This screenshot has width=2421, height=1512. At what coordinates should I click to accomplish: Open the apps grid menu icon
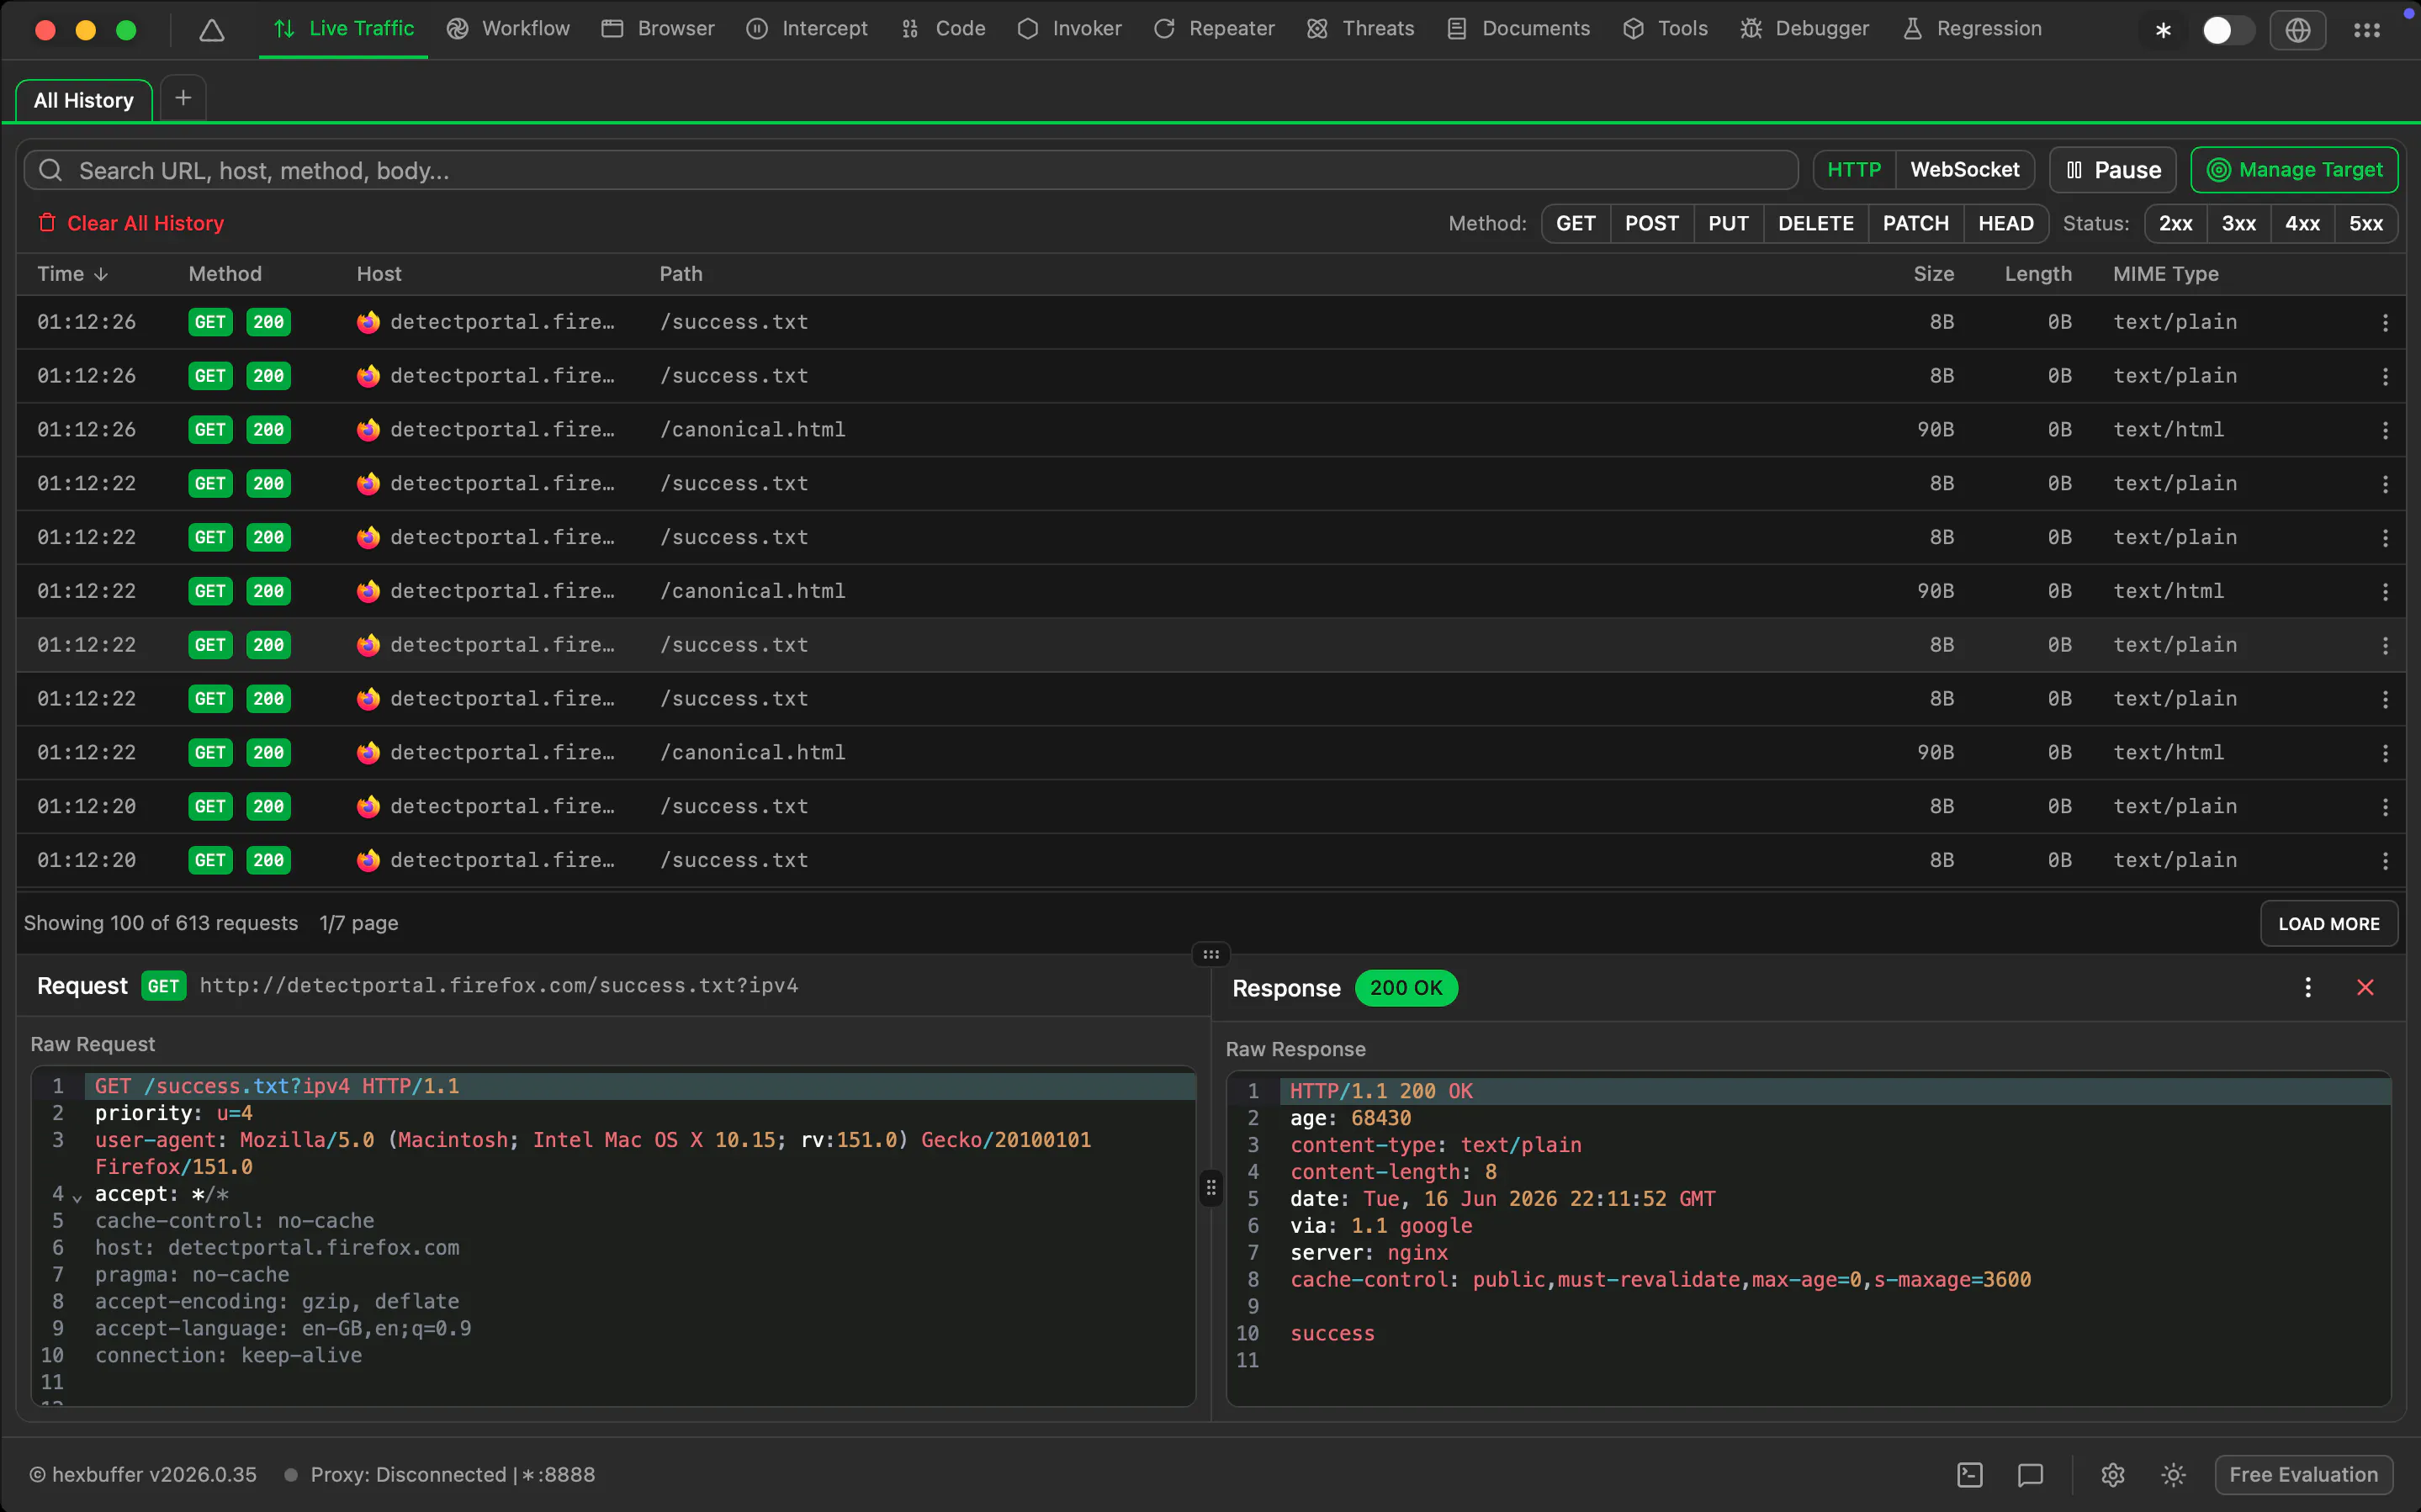(x=2367, y=31)
